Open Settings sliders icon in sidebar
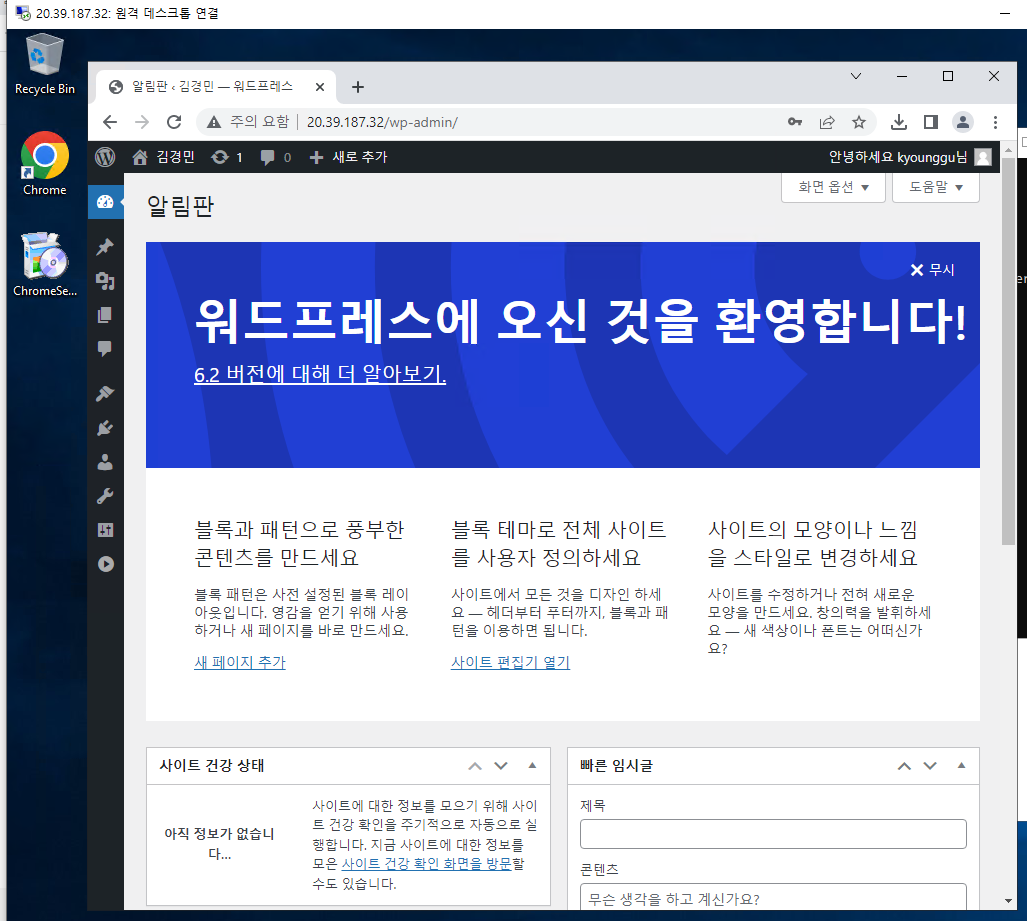Screen dimensions: 1027x921 105,530
